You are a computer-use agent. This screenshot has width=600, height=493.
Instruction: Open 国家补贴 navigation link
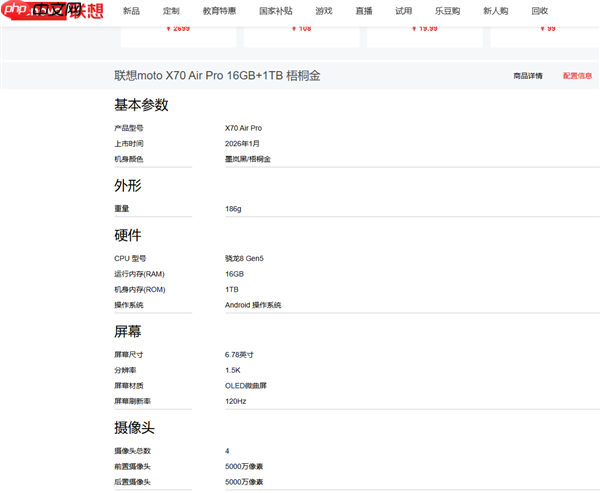click(276, 11)
